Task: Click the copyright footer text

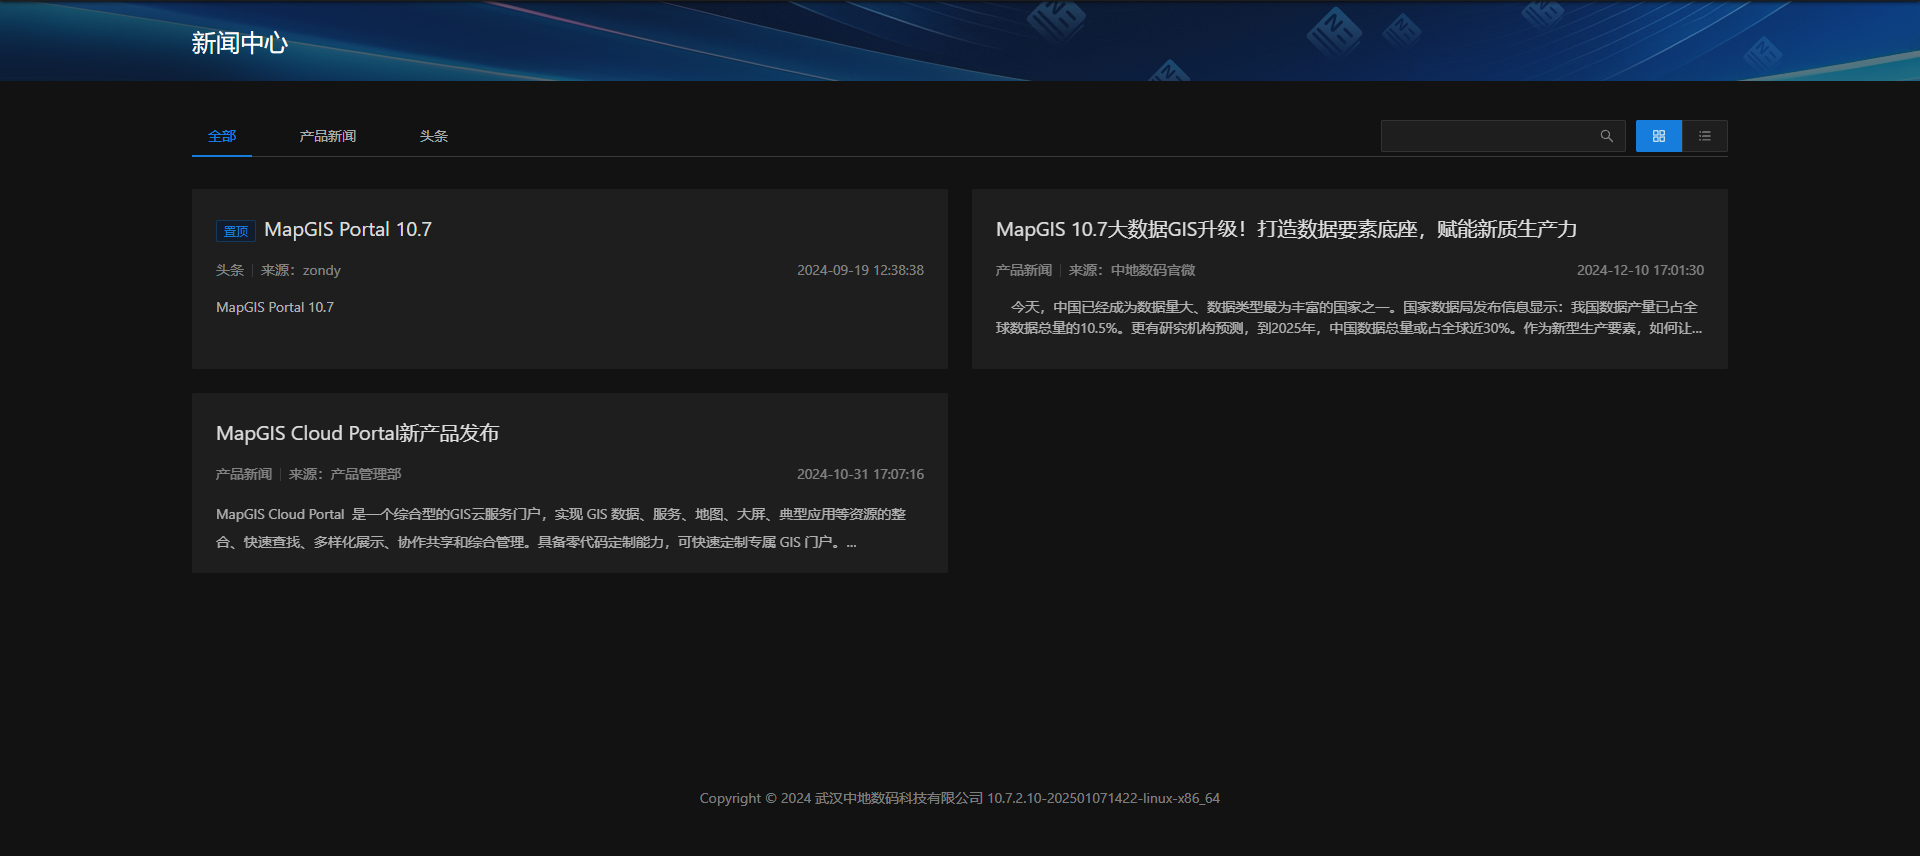Action: 960,798
